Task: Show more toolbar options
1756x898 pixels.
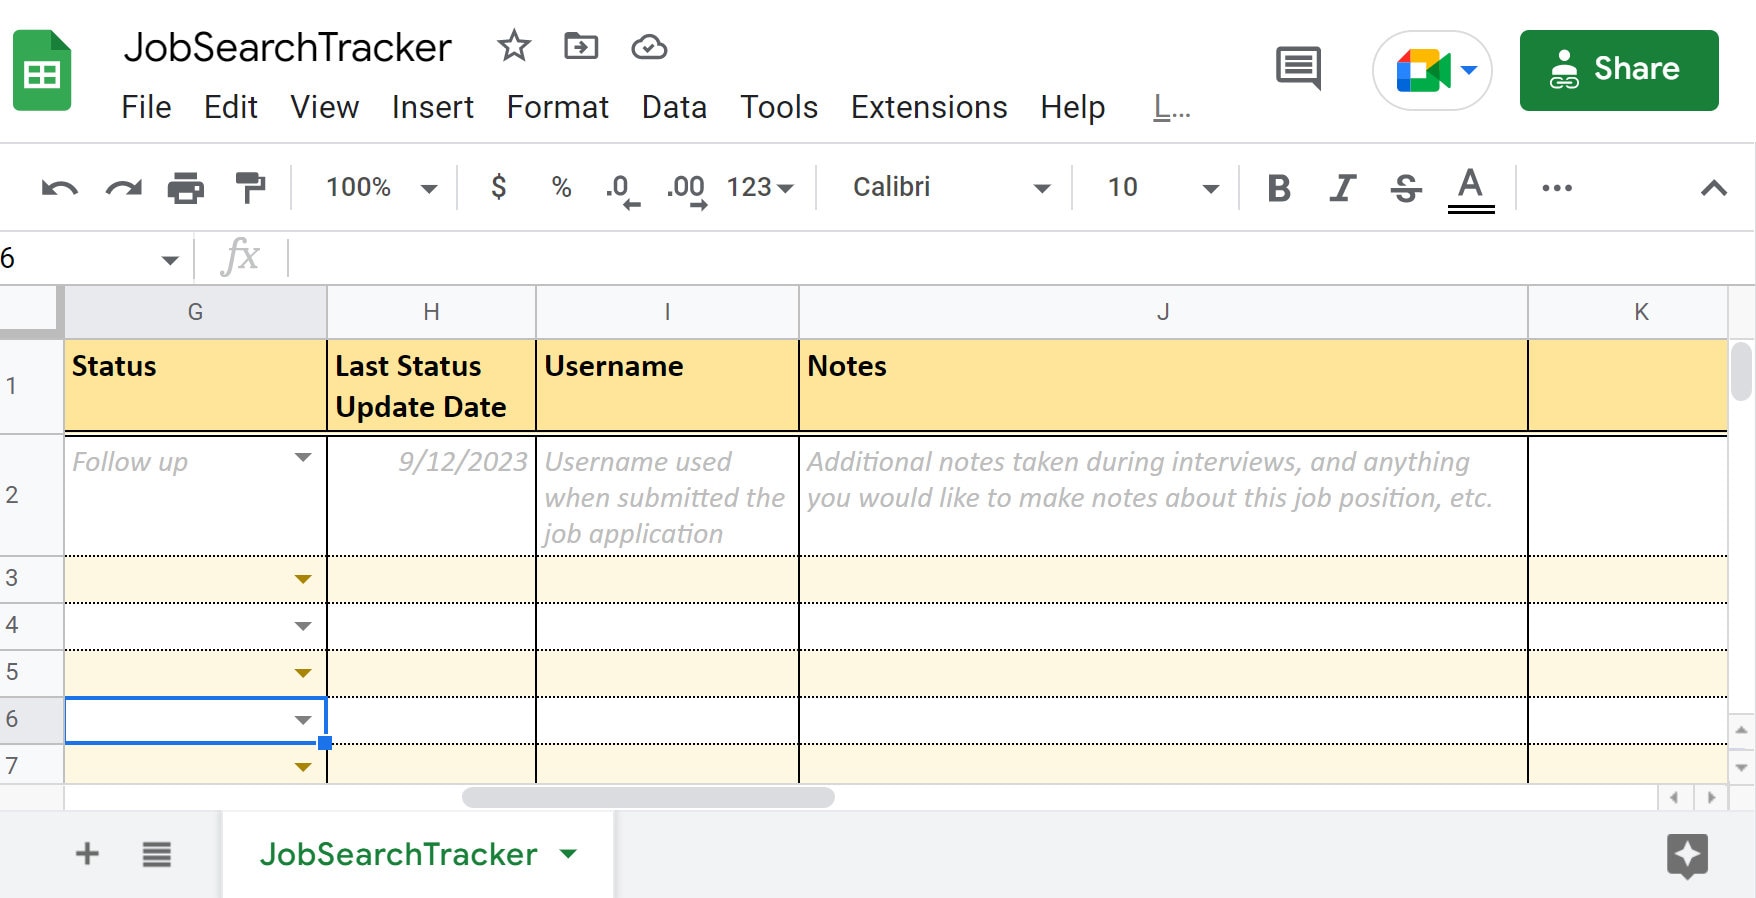Action: coord(1557,188)
